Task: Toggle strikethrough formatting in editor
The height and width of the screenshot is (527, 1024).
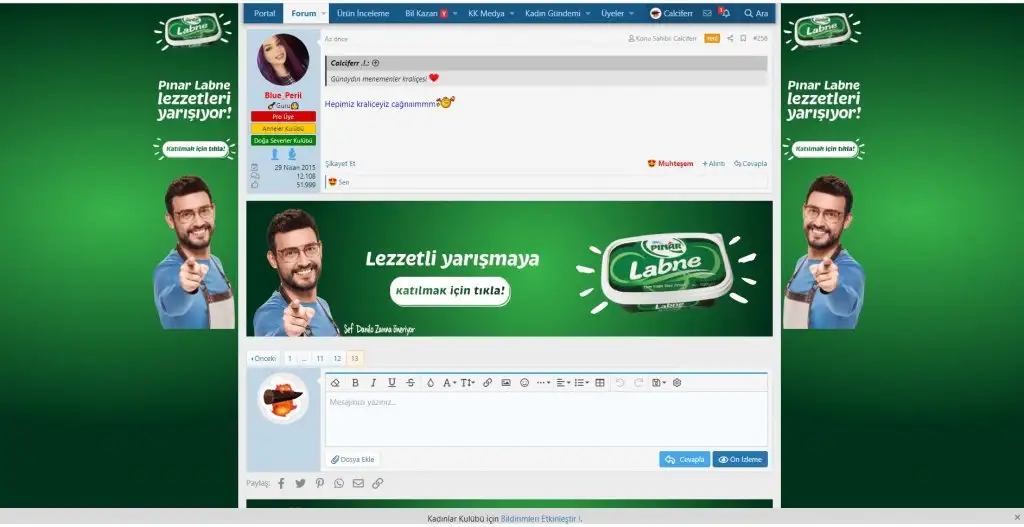Action: (x=410, y=383)
